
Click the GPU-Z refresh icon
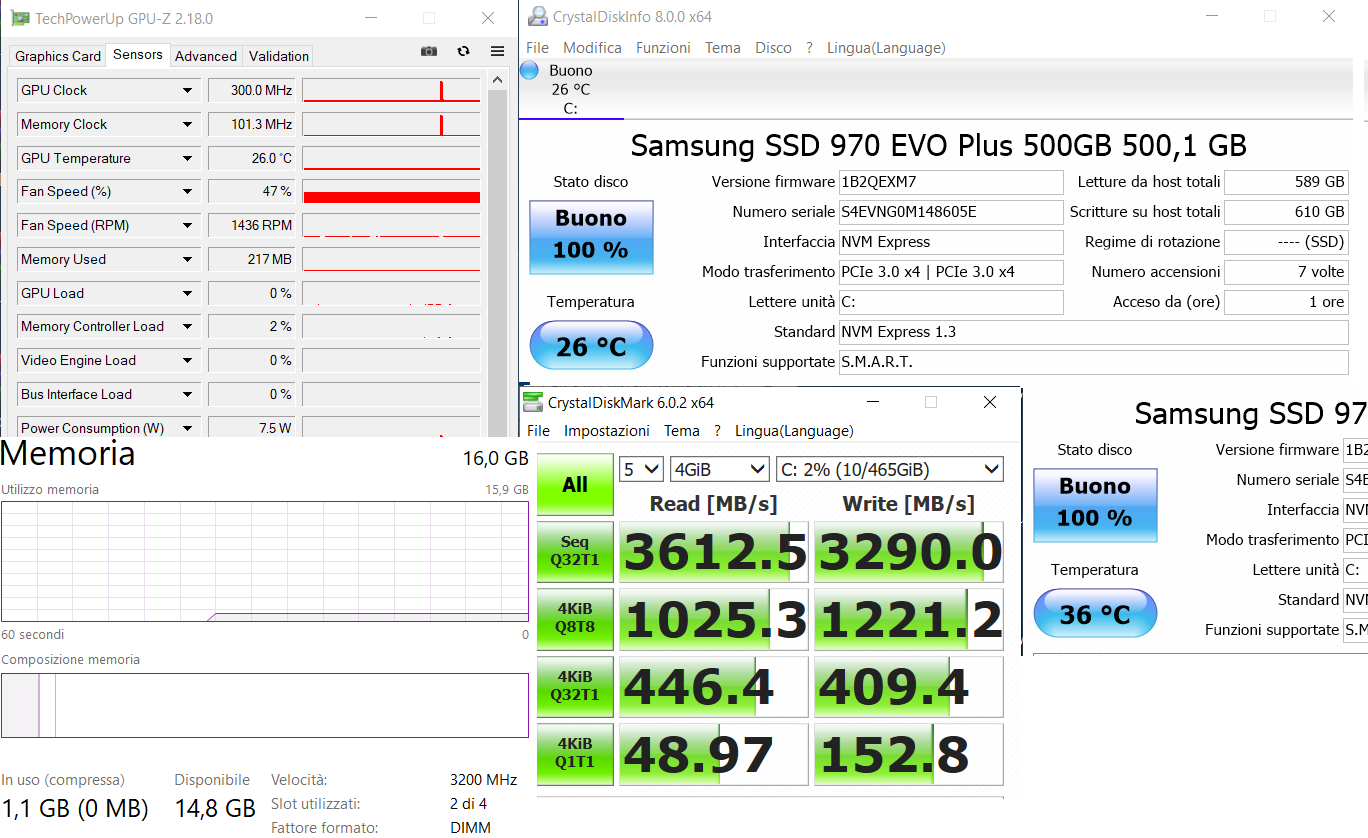click(x=463, y=51)
